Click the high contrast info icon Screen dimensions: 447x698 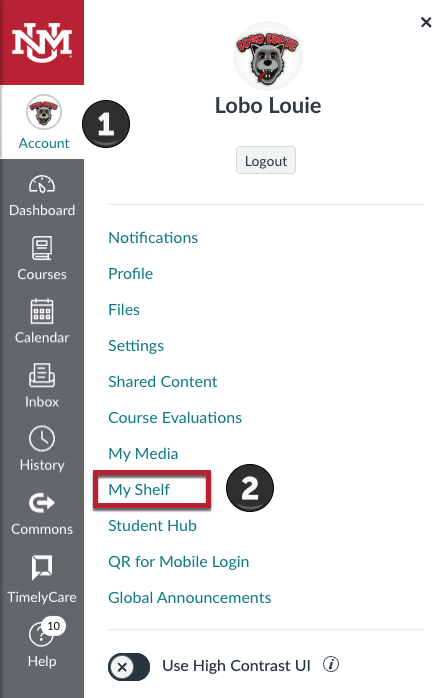tap(331, 665)
